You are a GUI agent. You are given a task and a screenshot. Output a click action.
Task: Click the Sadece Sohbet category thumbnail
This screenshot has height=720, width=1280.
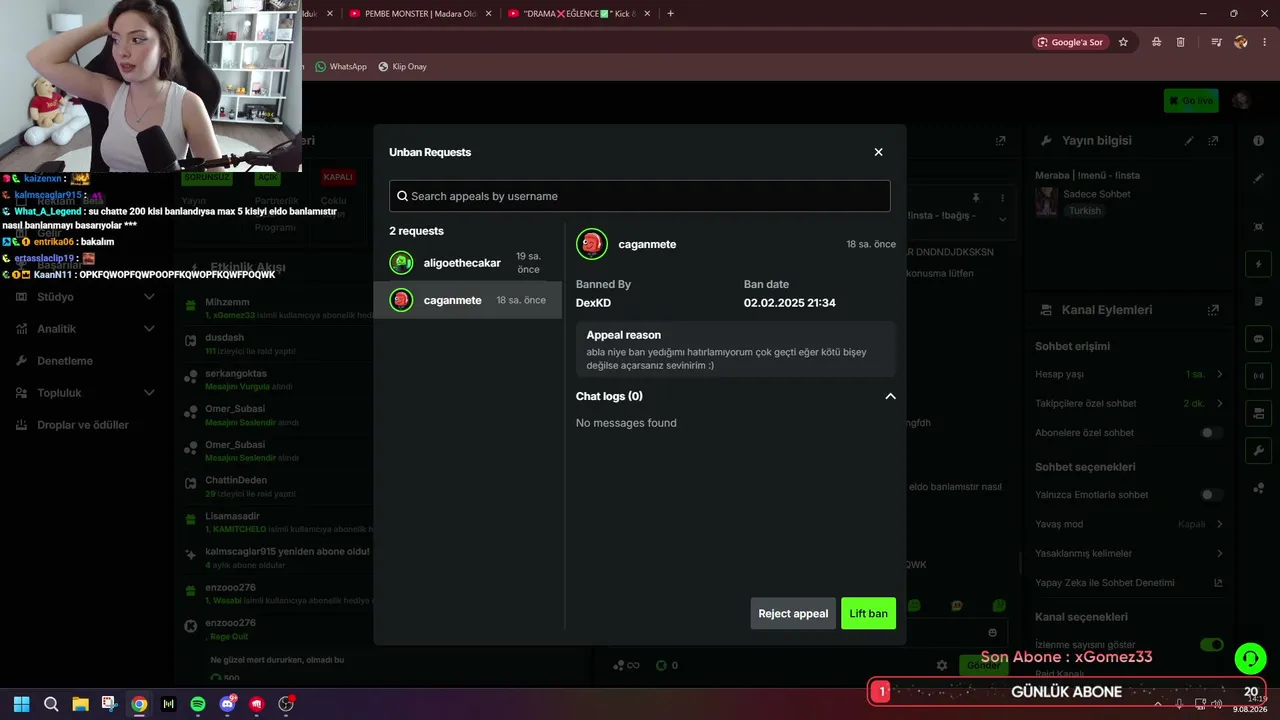click(1046, 202)
